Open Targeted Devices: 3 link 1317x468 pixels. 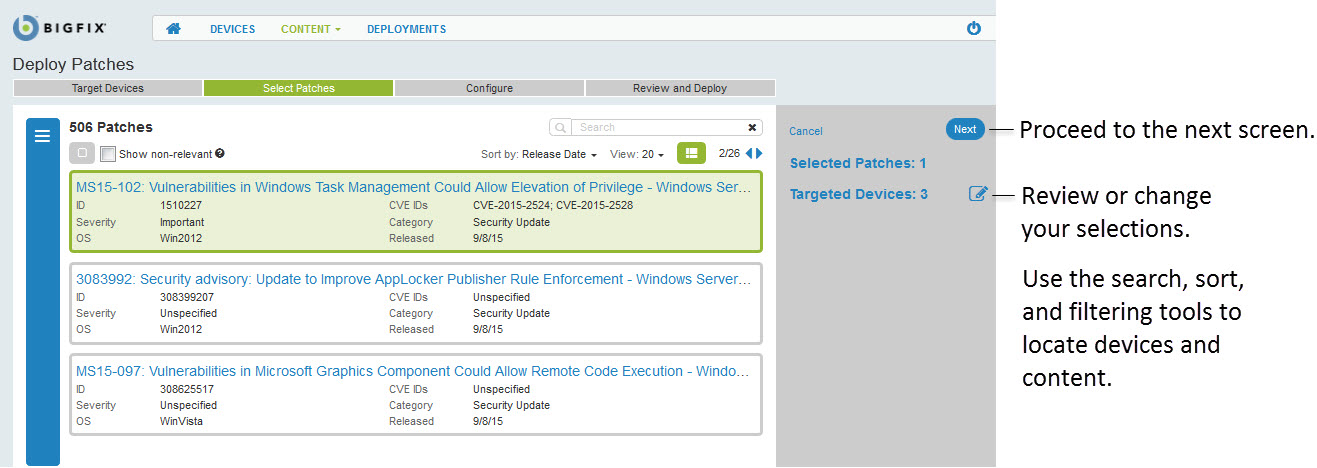coord(859,194)
